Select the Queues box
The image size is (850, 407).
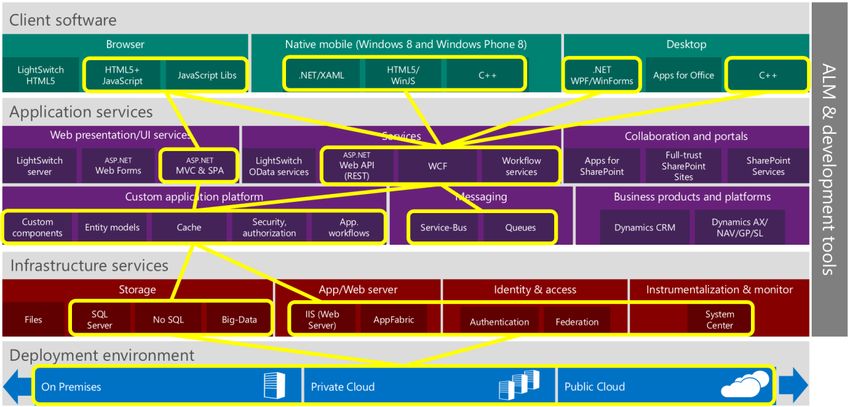pyautogui.click(x=520, y=228)
